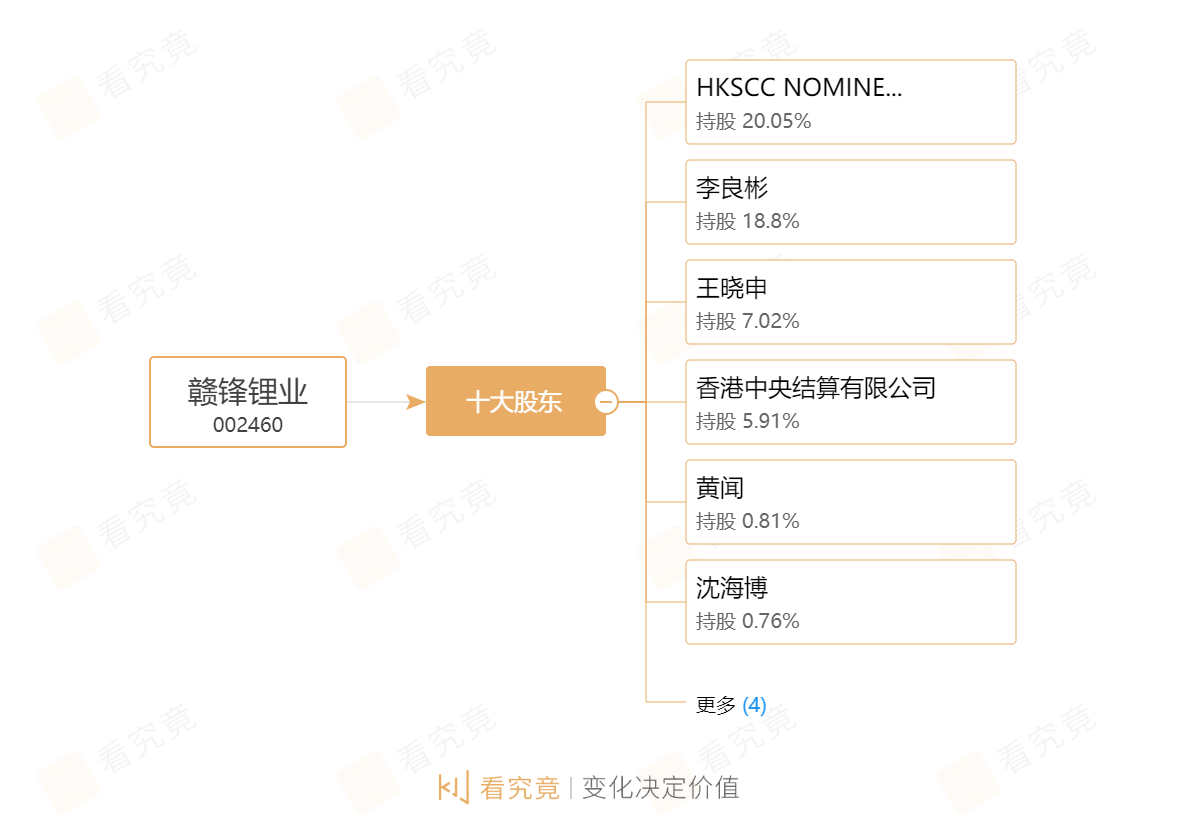Select the 王晓申 shareholder card

point(850,302)
